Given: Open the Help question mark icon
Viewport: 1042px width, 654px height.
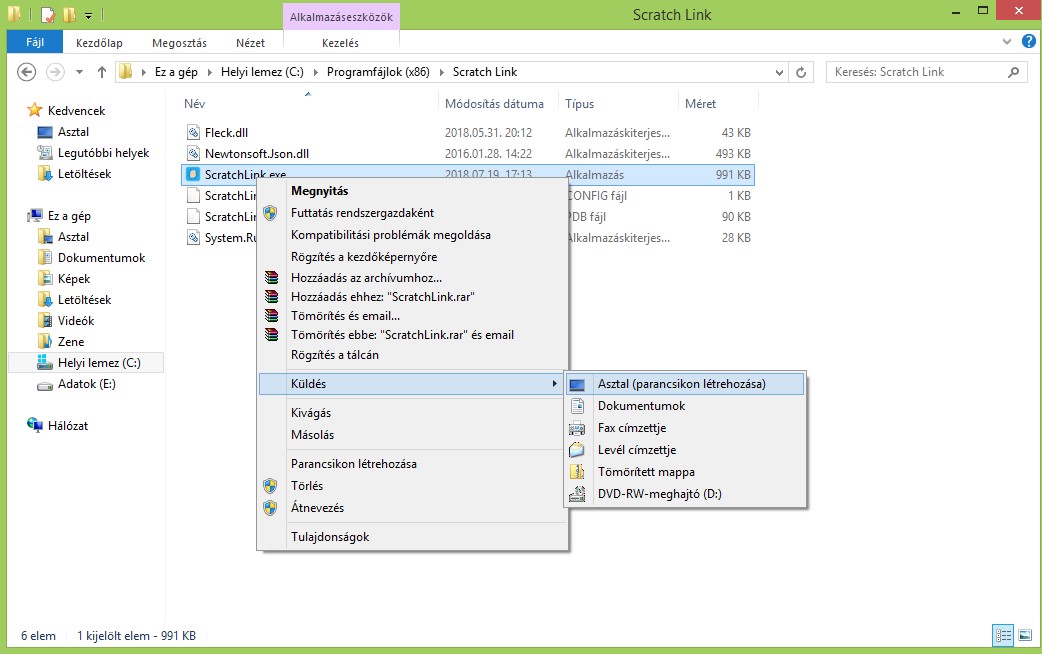Looking at the screenshot, I should coord(1026,43).
